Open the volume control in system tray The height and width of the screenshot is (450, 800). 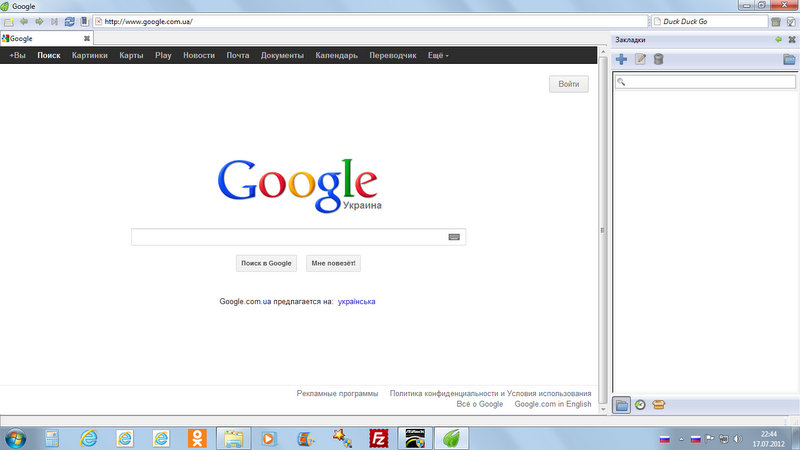738,439
